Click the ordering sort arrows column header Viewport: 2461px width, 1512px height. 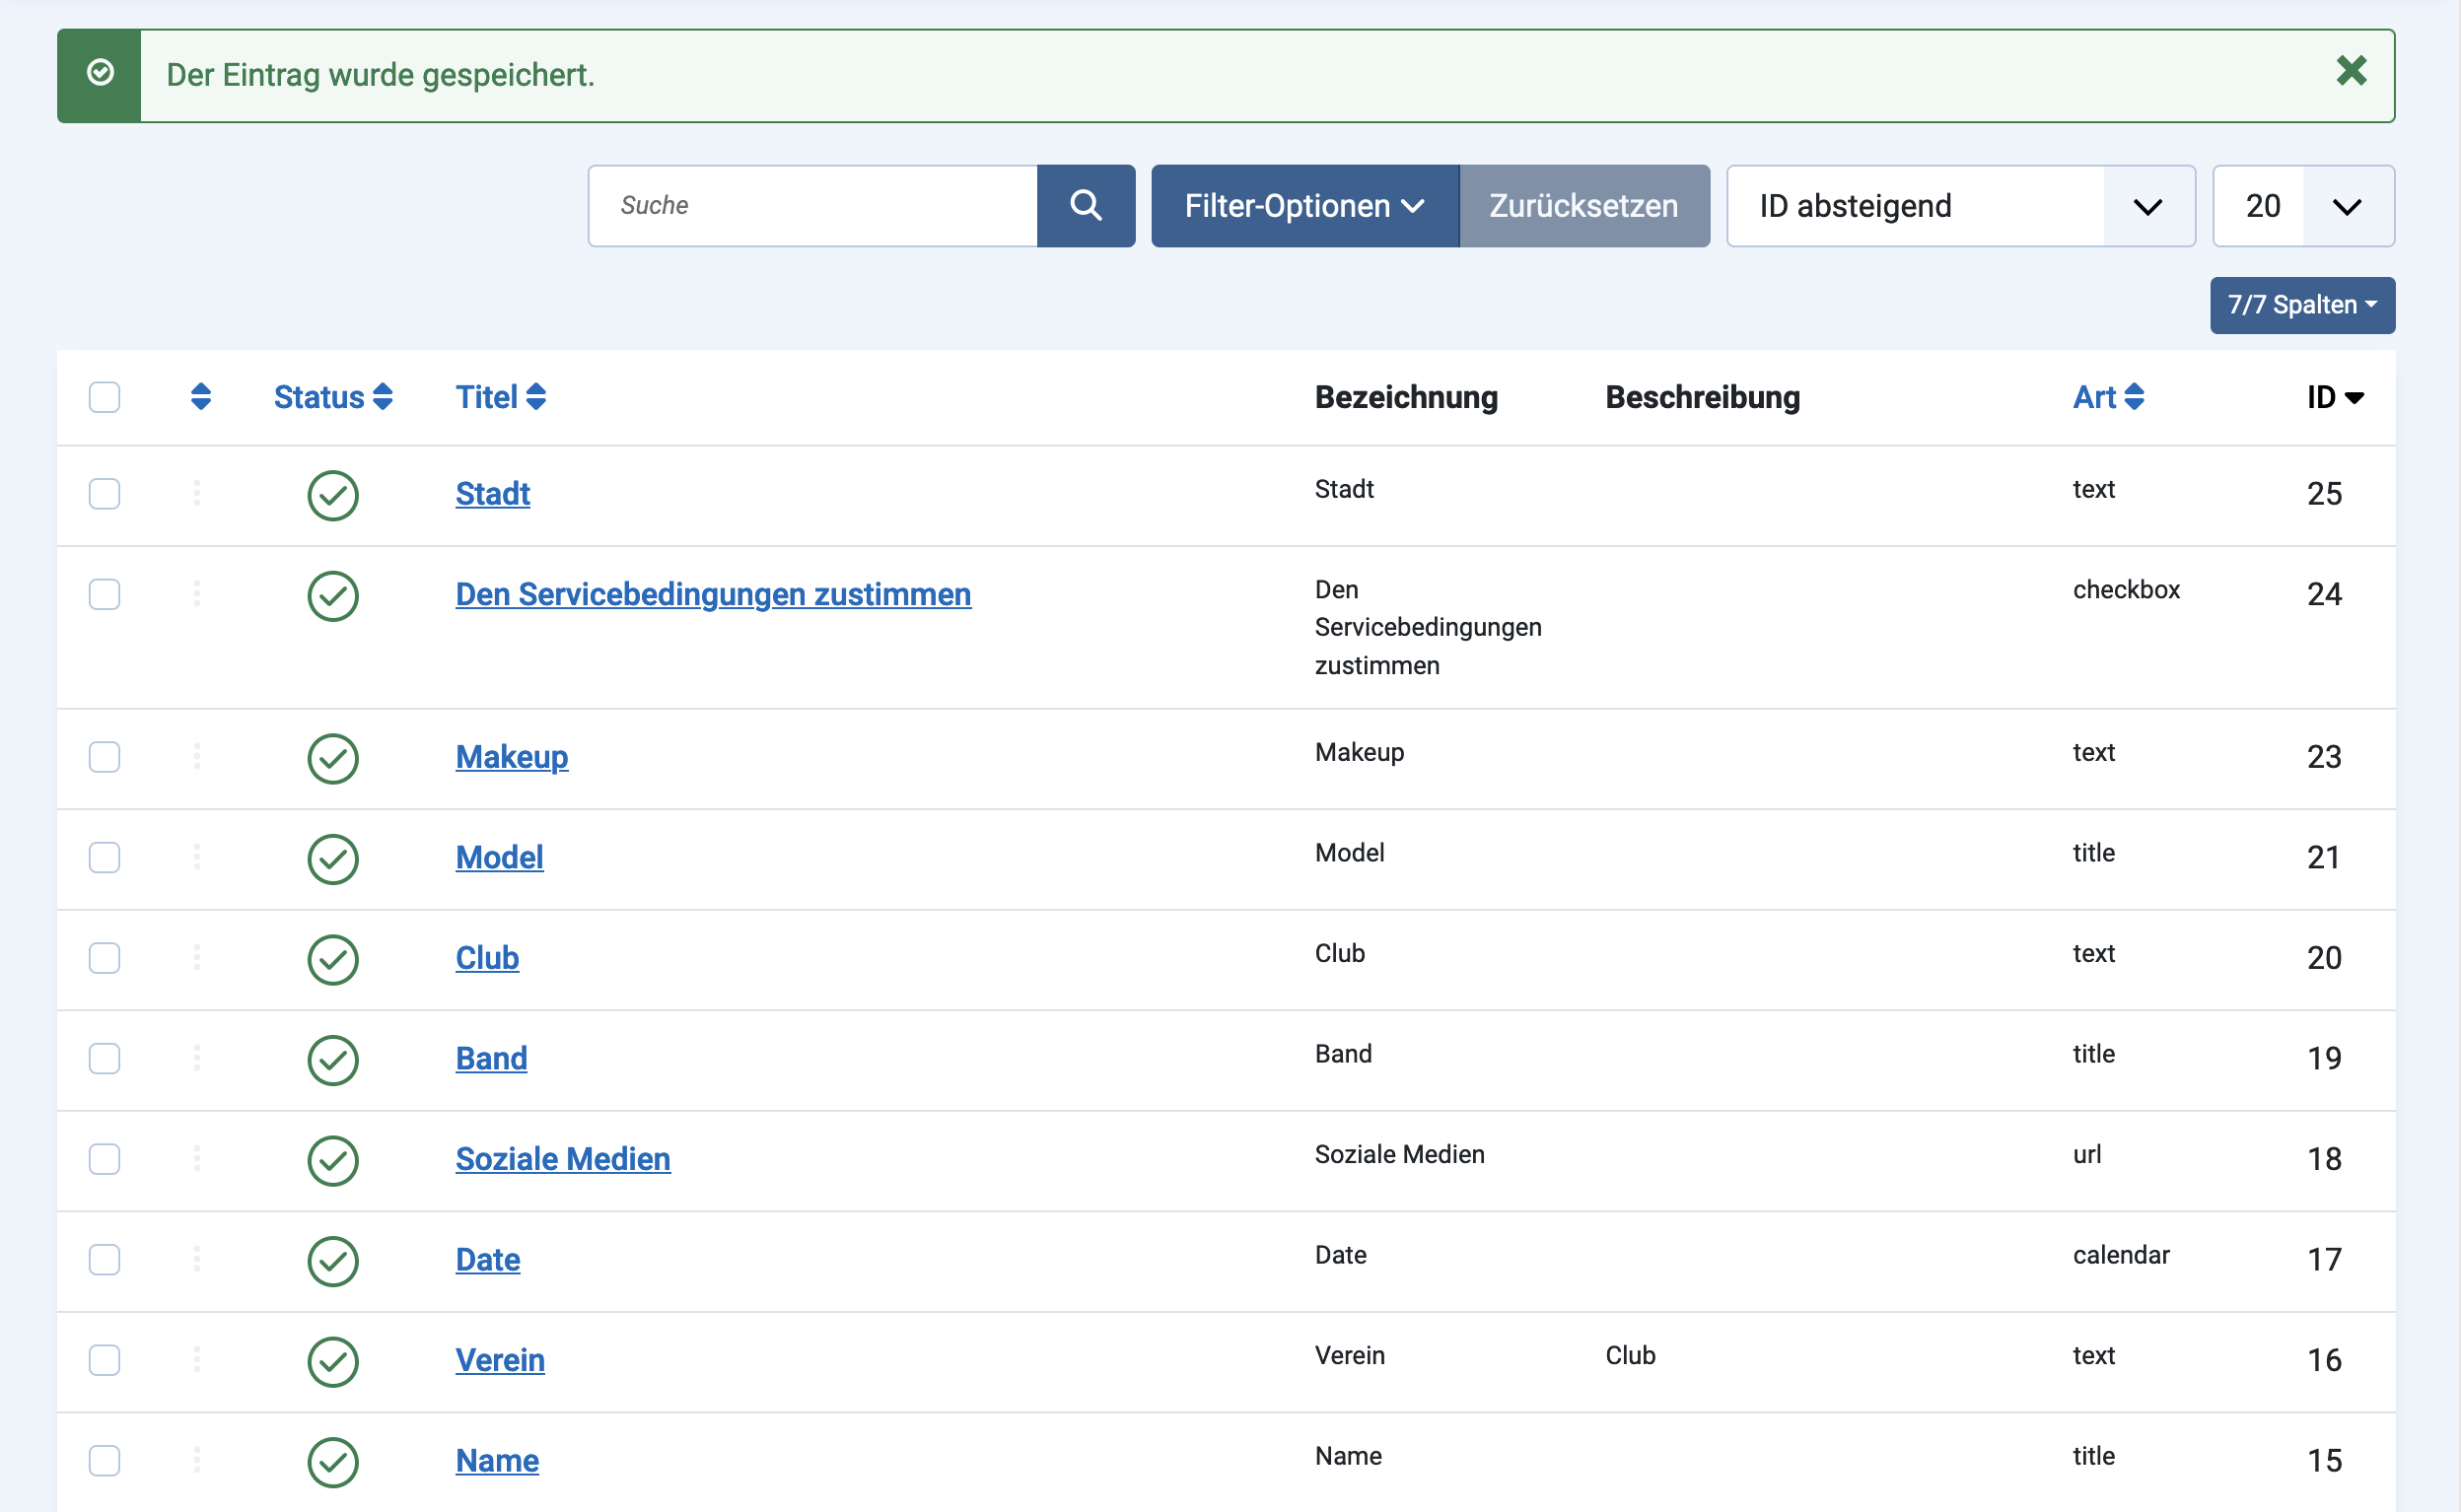(201, 397)
